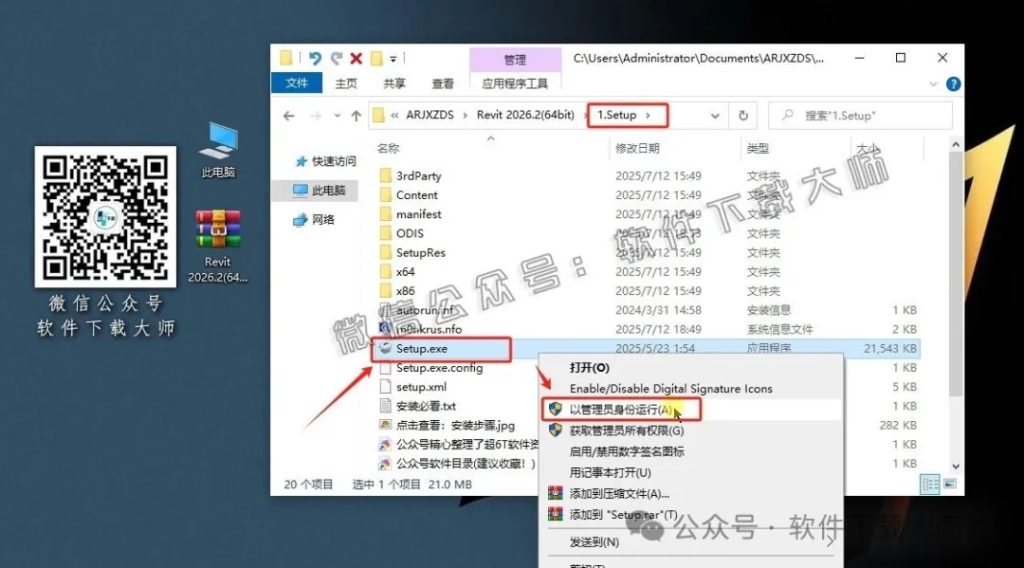This screenshot has height=568, width=1024.
Task: Click the blue help question mark icon
Action: point(953,84)
